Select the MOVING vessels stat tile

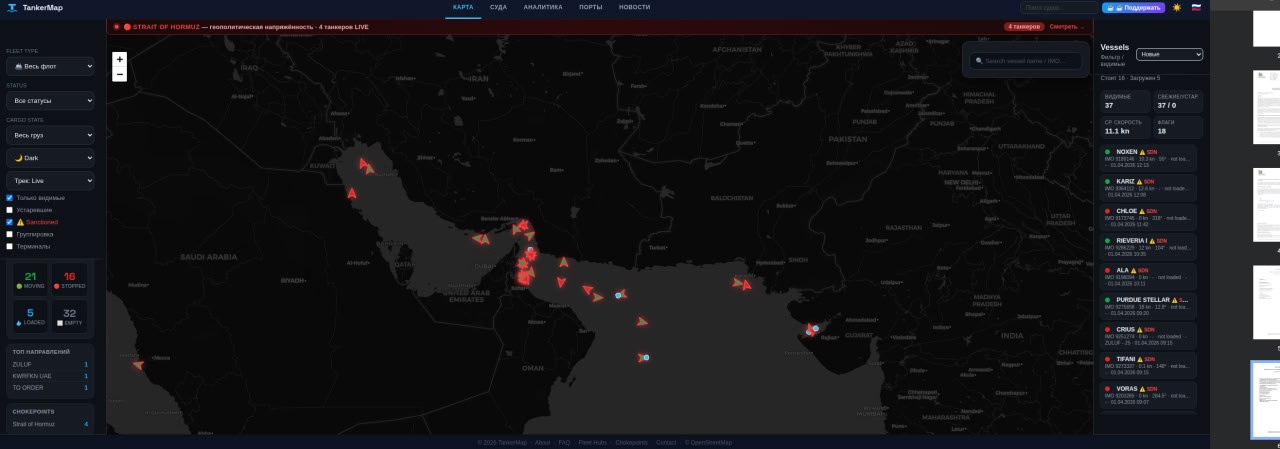(30, 280)
